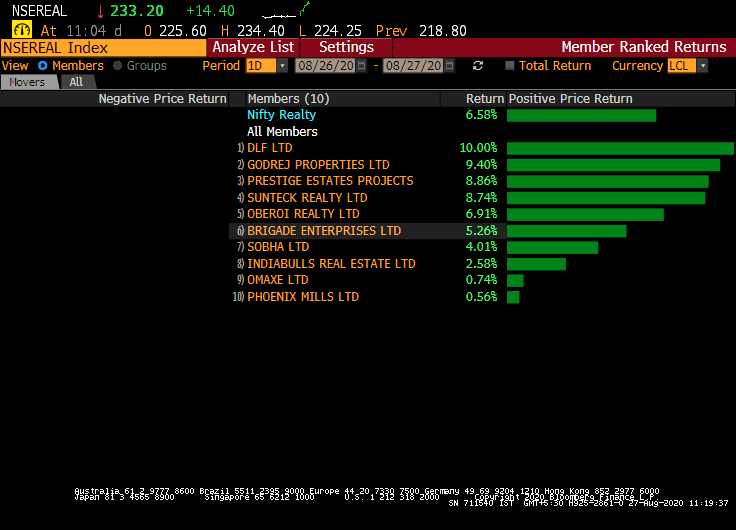Click the refresh icon beside date range
736x530 pixels.
[478, 66]
